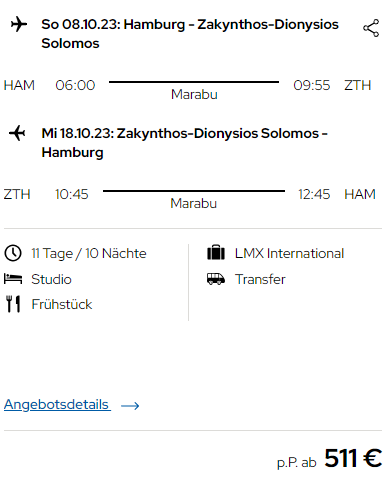
Task: Click the cutlery icon next to Frühstück
Action: (13, 304)
